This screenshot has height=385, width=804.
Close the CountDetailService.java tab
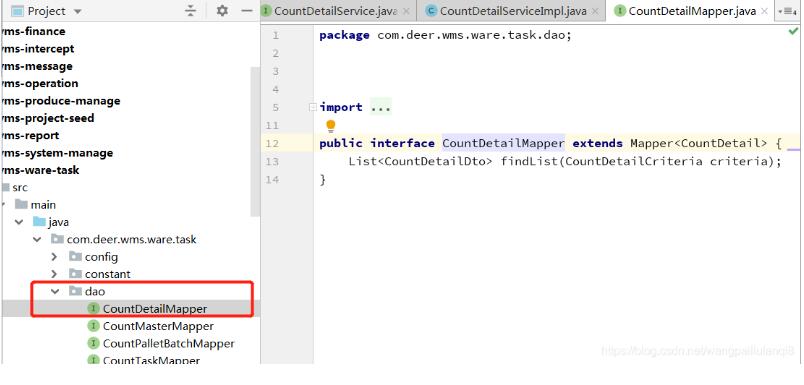pos(407,11)
